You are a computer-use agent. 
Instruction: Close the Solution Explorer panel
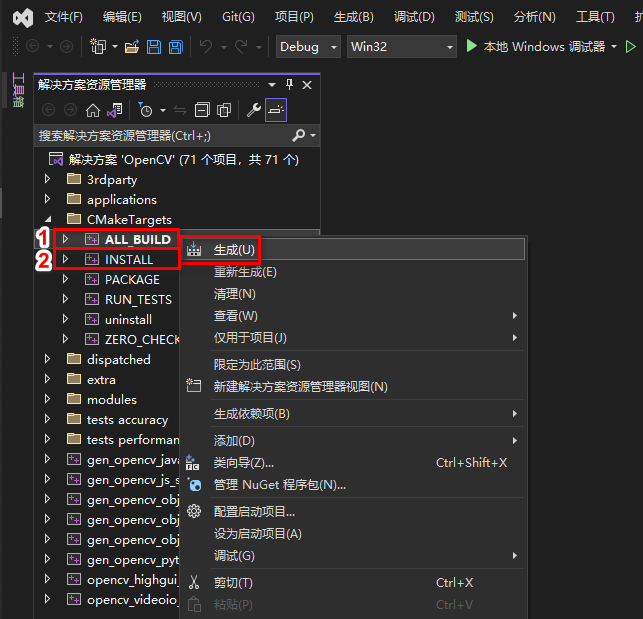307,85
